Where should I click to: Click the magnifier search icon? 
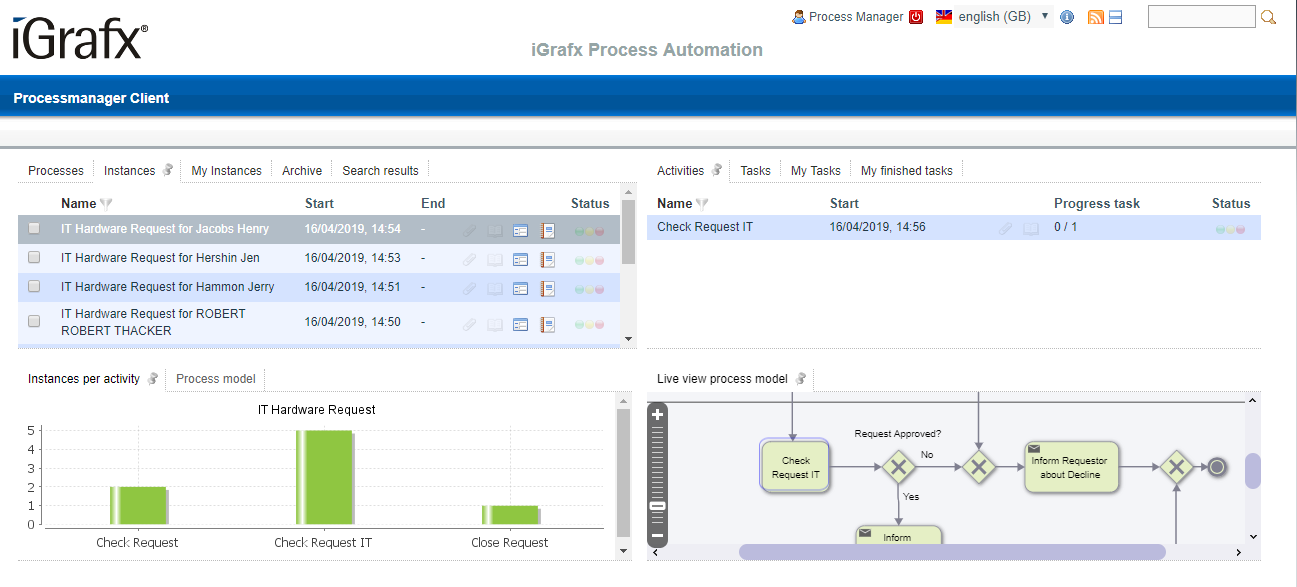tap(1269, 17)
